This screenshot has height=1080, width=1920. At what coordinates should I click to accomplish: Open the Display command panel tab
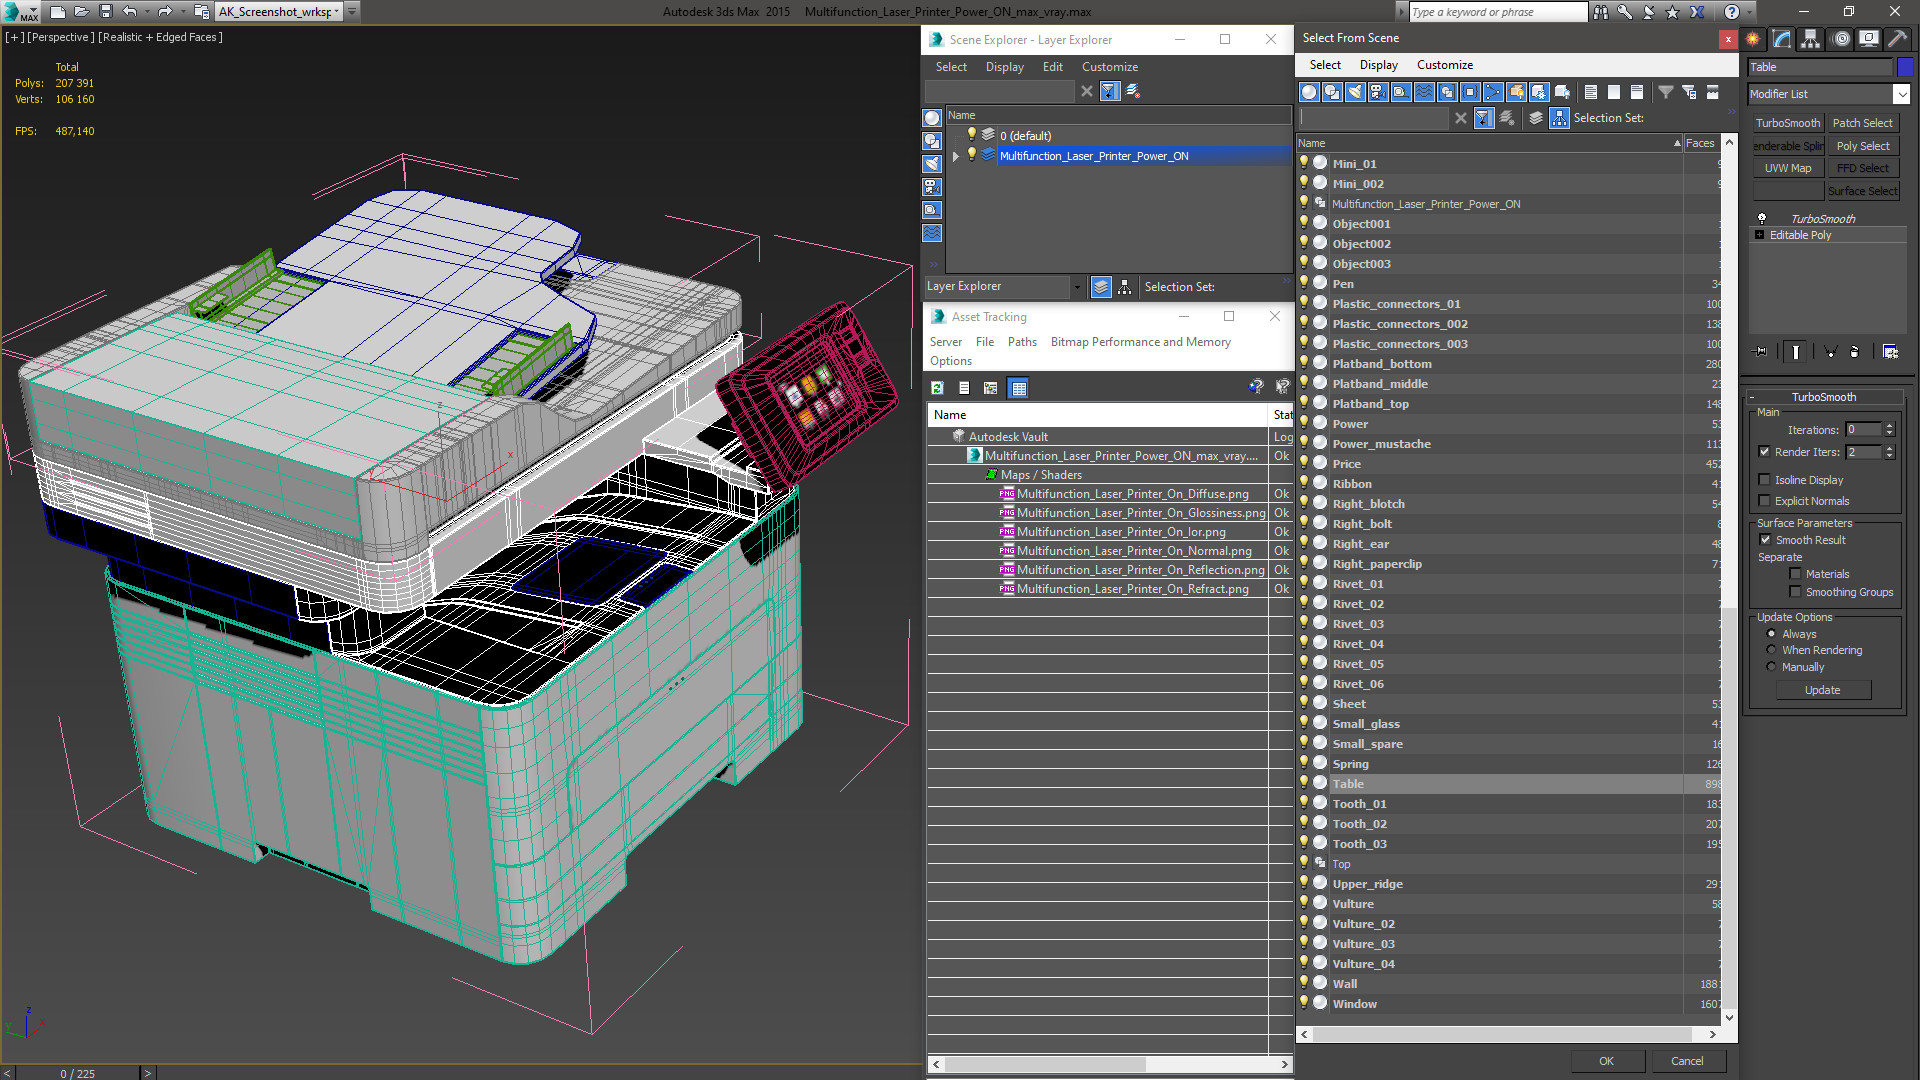tap(1868, 39)
